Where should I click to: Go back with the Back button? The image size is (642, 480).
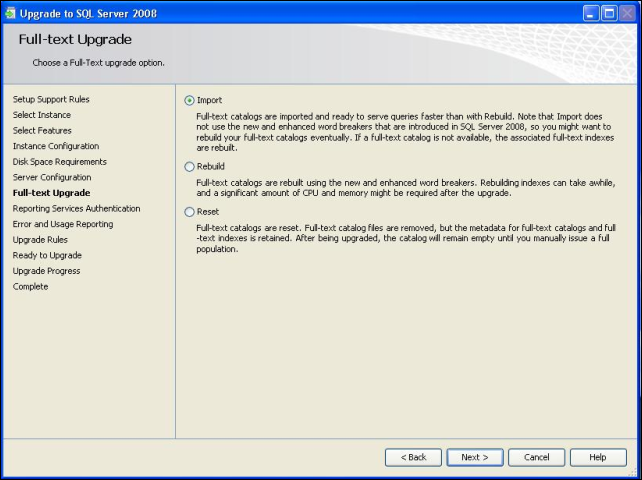tap(413, 457)
